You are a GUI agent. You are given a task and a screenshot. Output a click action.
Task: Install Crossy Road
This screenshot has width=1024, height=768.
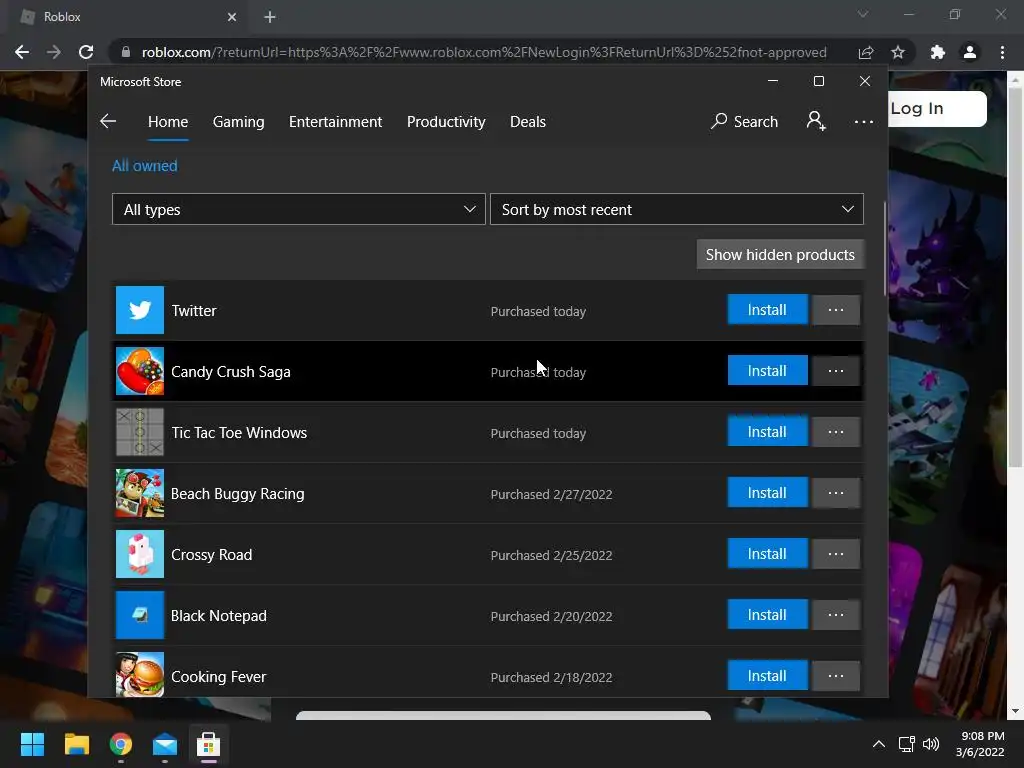click(767, 554)
